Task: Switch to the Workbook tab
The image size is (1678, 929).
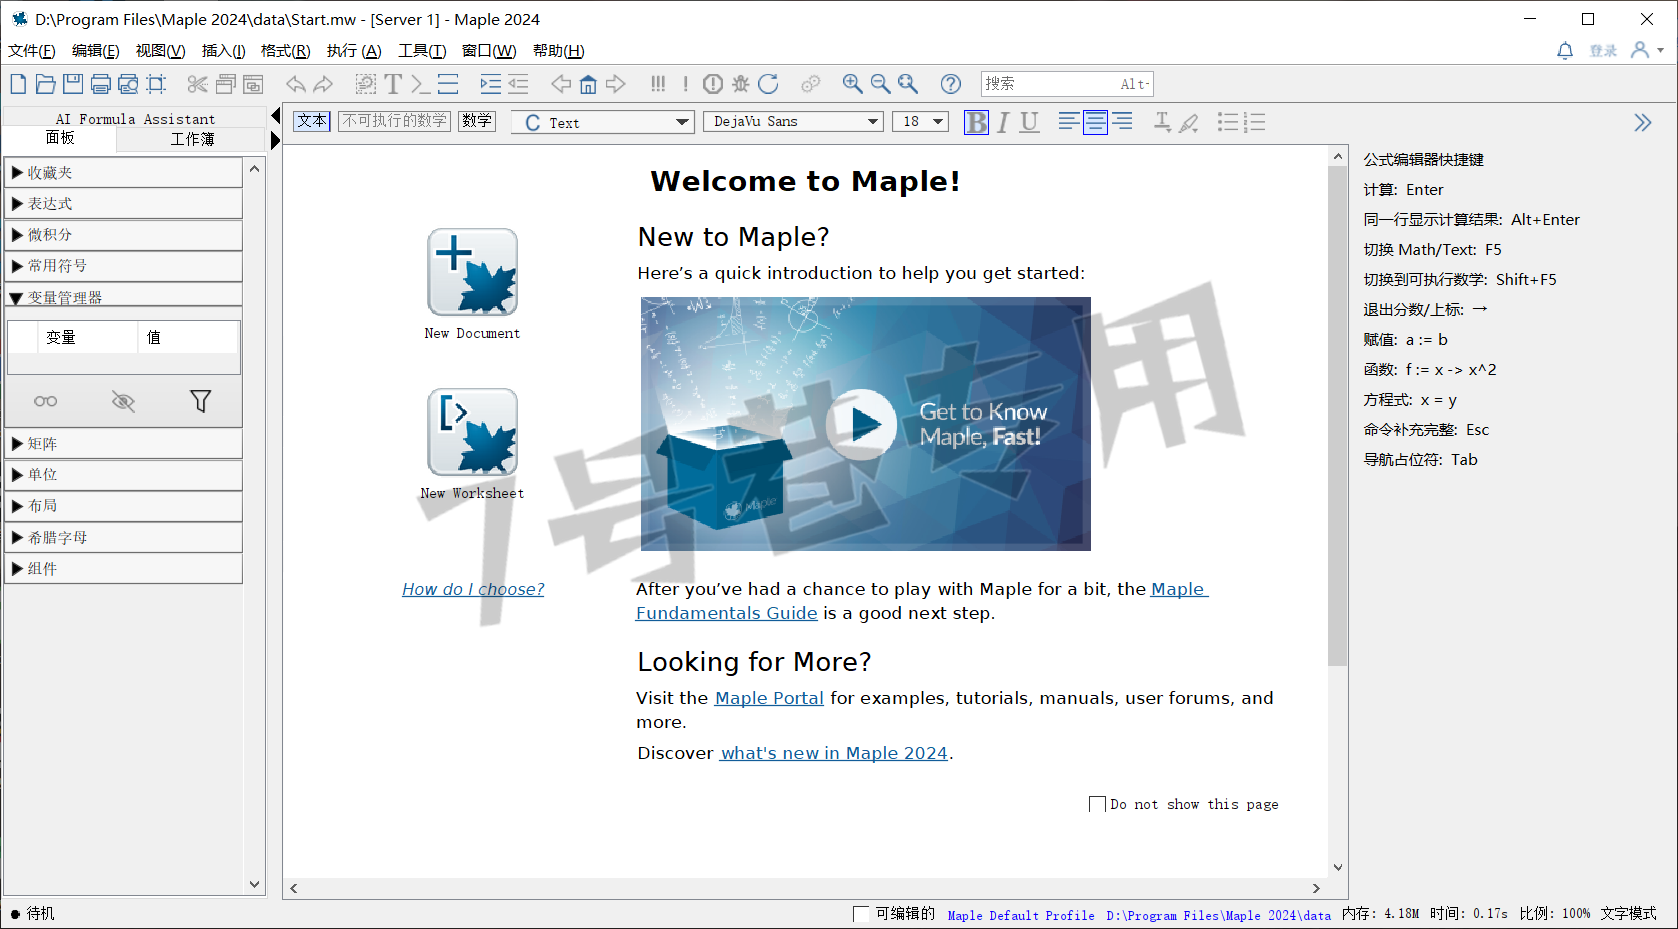Action: click(x=192, y=139)
